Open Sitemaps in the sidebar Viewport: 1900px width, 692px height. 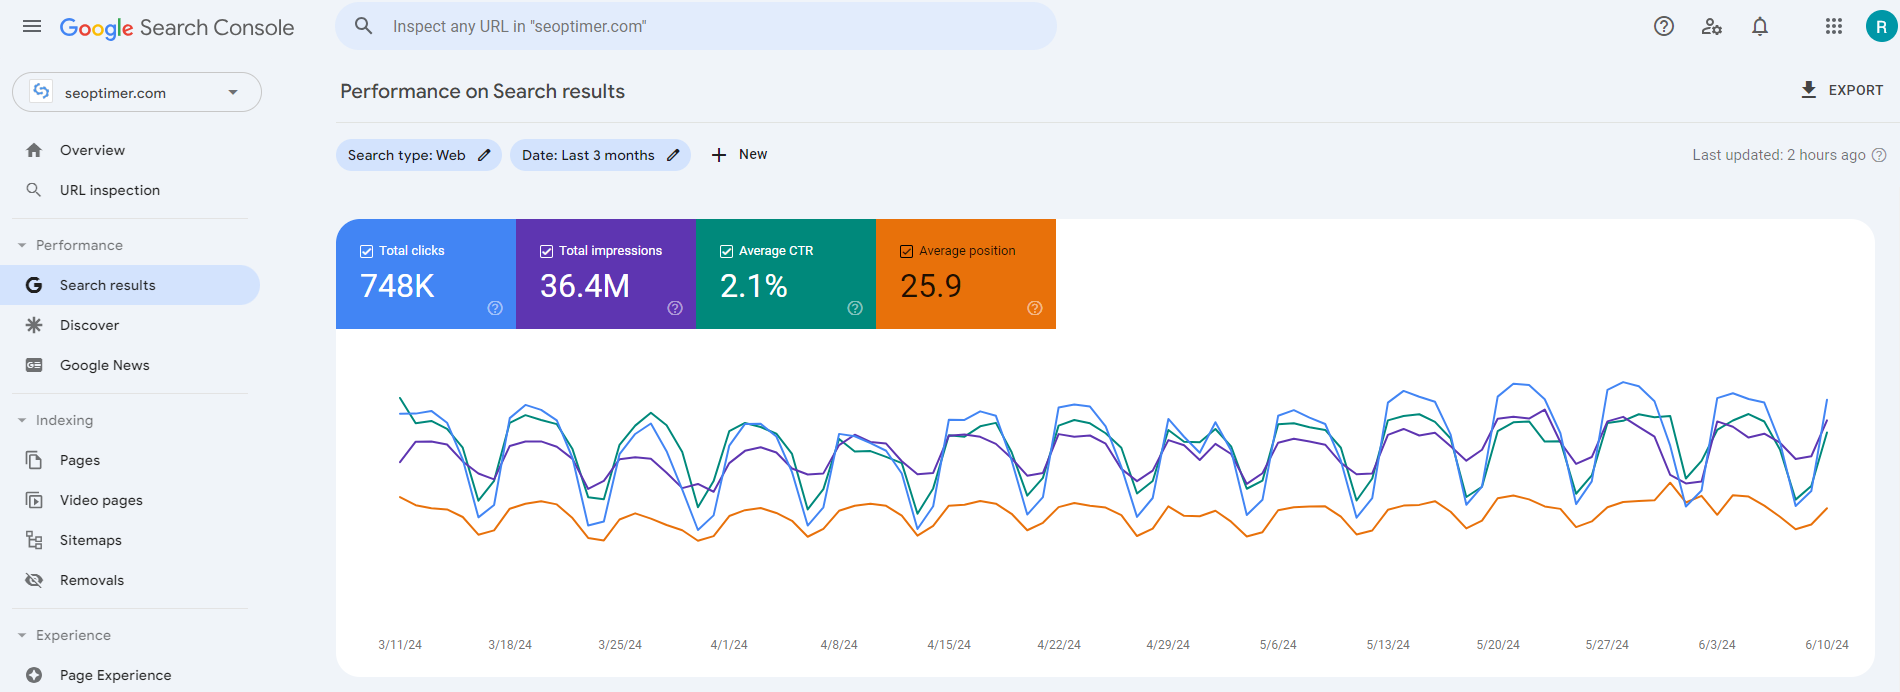pyautogui.click(x=90, y=540)
